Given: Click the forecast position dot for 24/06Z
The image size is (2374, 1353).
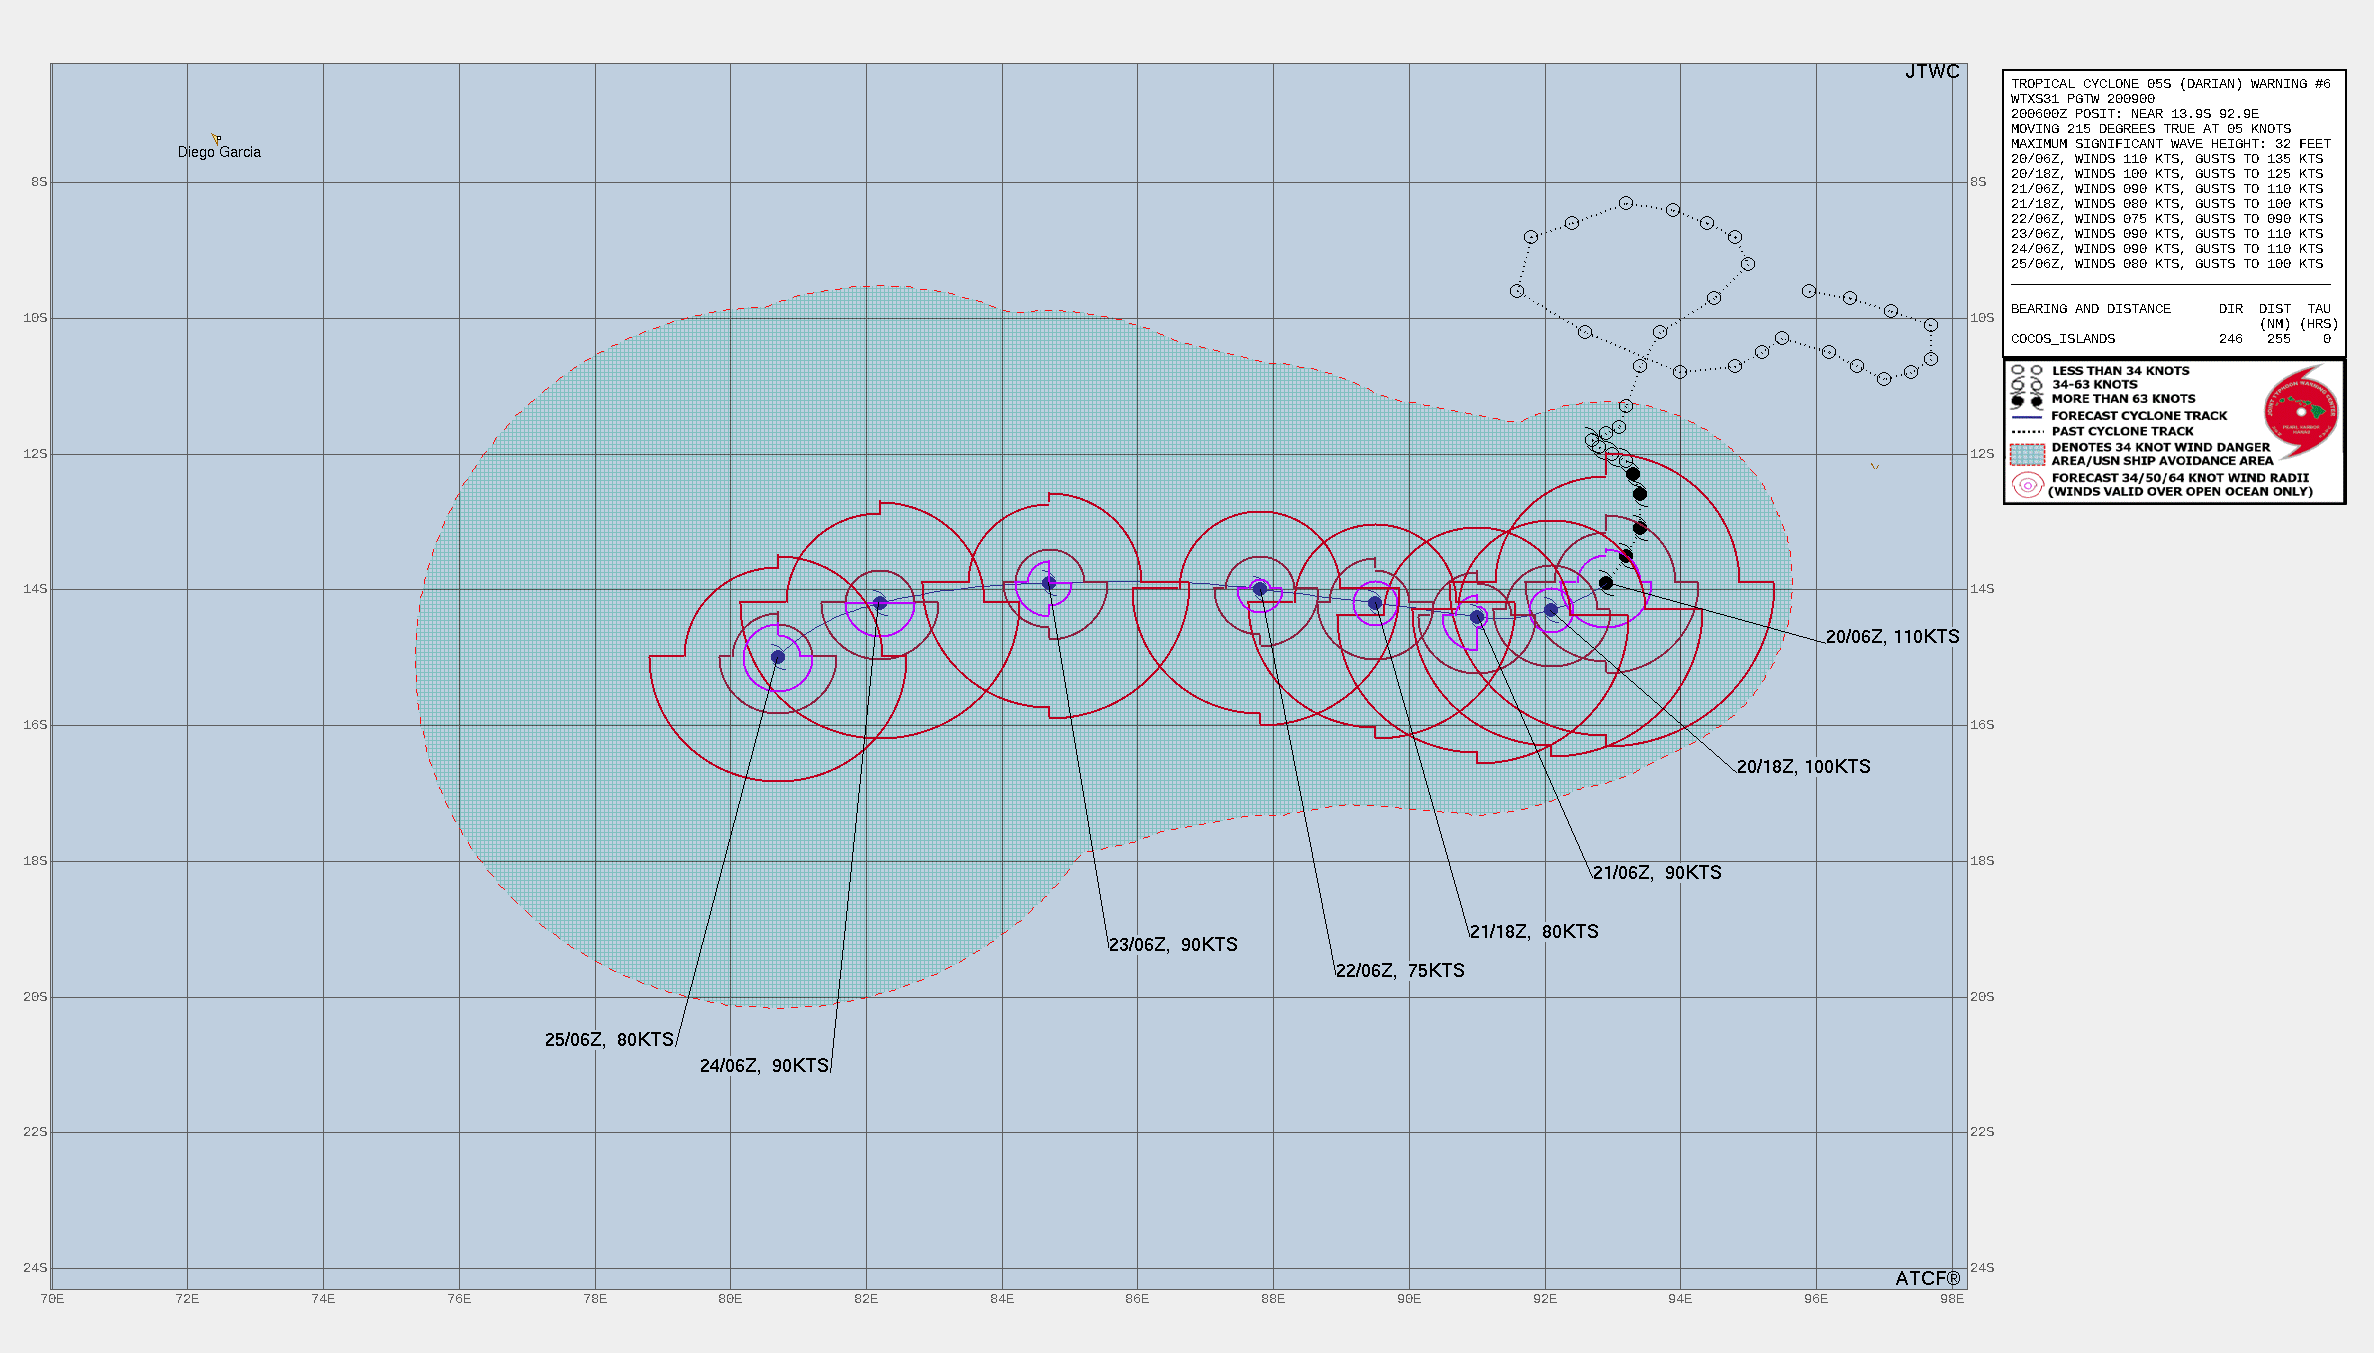Looking at the screenshot, I should click(x=880, y=603).
